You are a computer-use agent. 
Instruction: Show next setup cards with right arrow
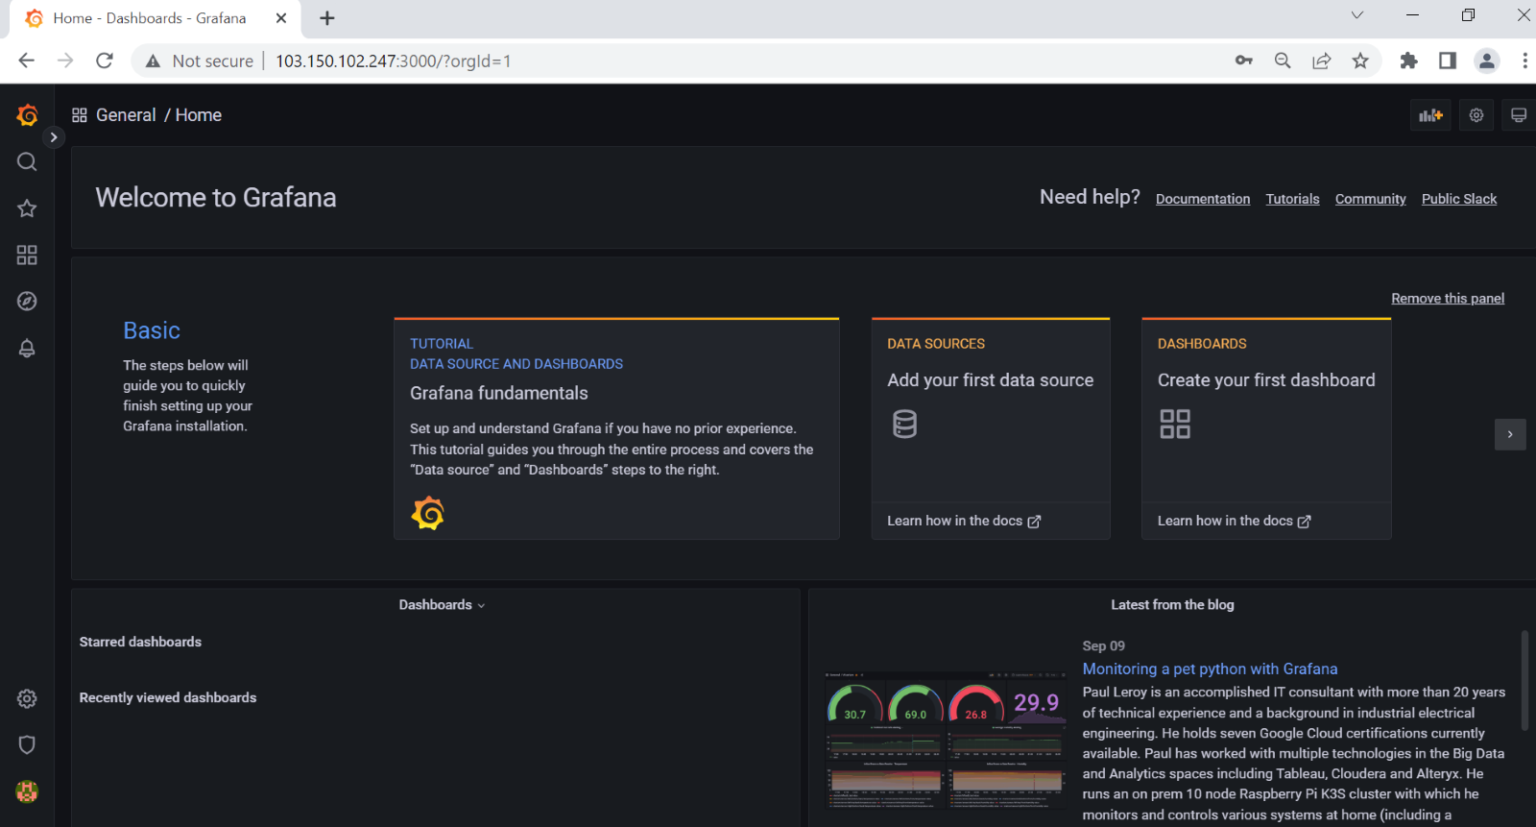(1509, 434)
